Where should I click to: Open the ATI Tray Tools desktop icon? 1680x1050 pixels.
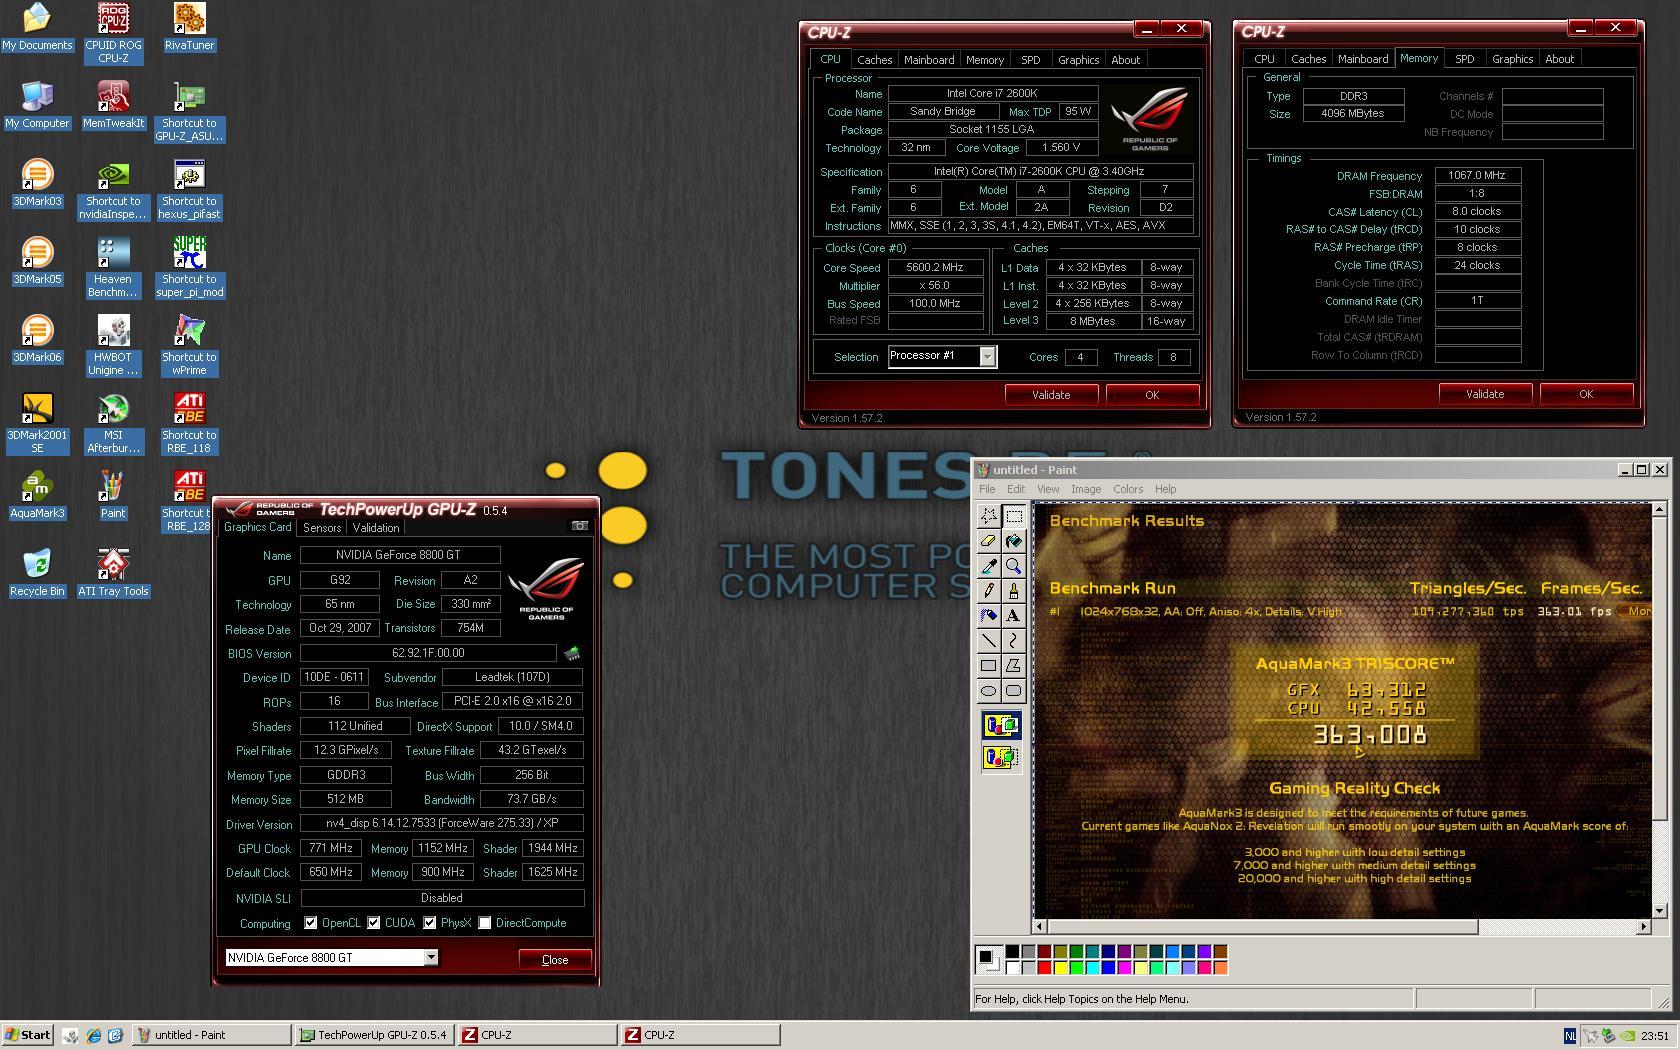click(113, 573)
